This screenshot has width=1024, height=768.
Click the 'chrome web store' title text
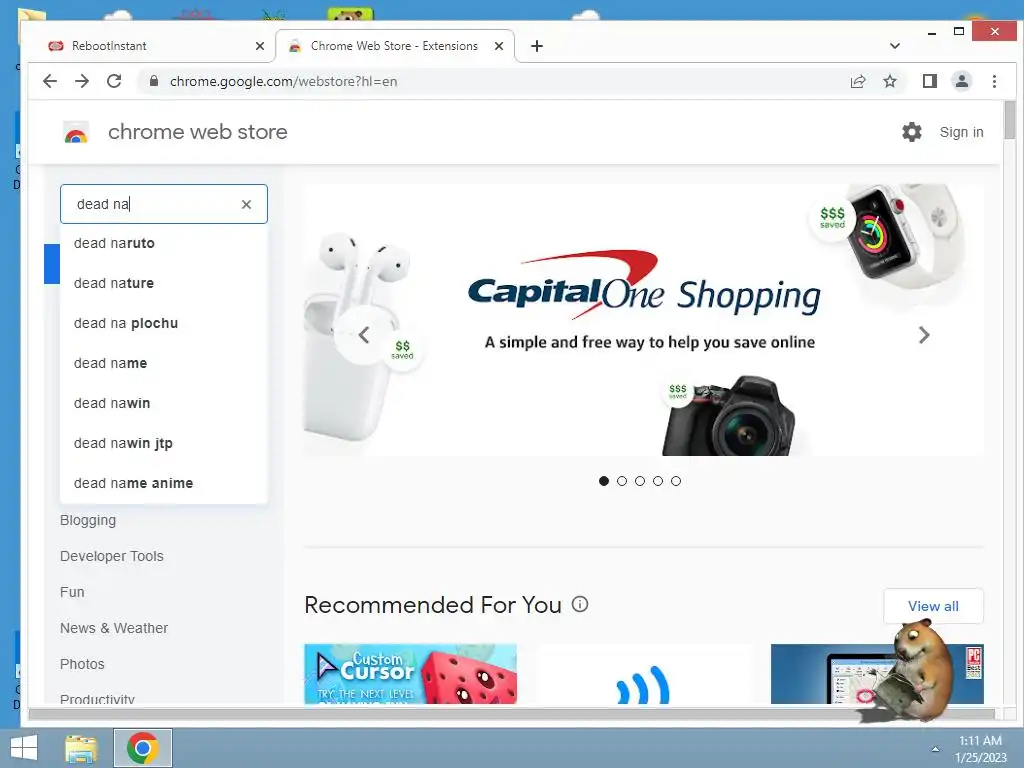[x=197, y=132]
